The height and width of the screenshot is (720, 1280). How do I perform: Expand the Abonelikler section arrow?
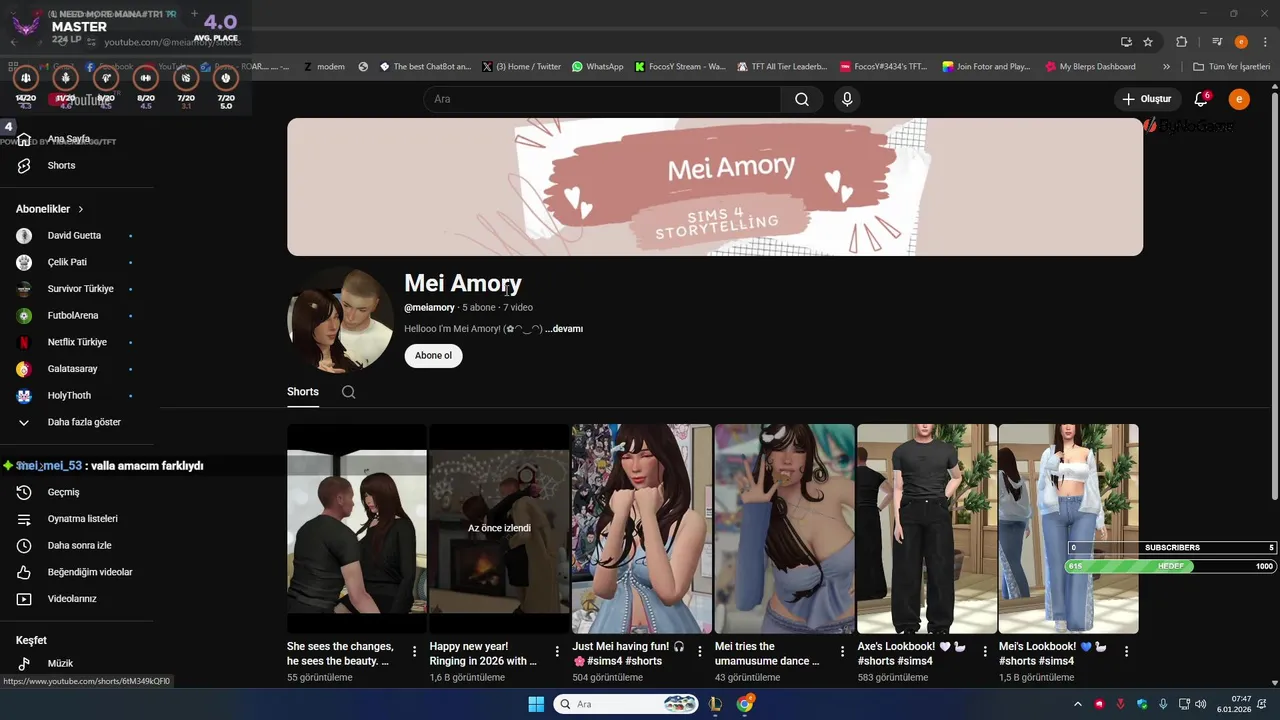coord(81,209)
